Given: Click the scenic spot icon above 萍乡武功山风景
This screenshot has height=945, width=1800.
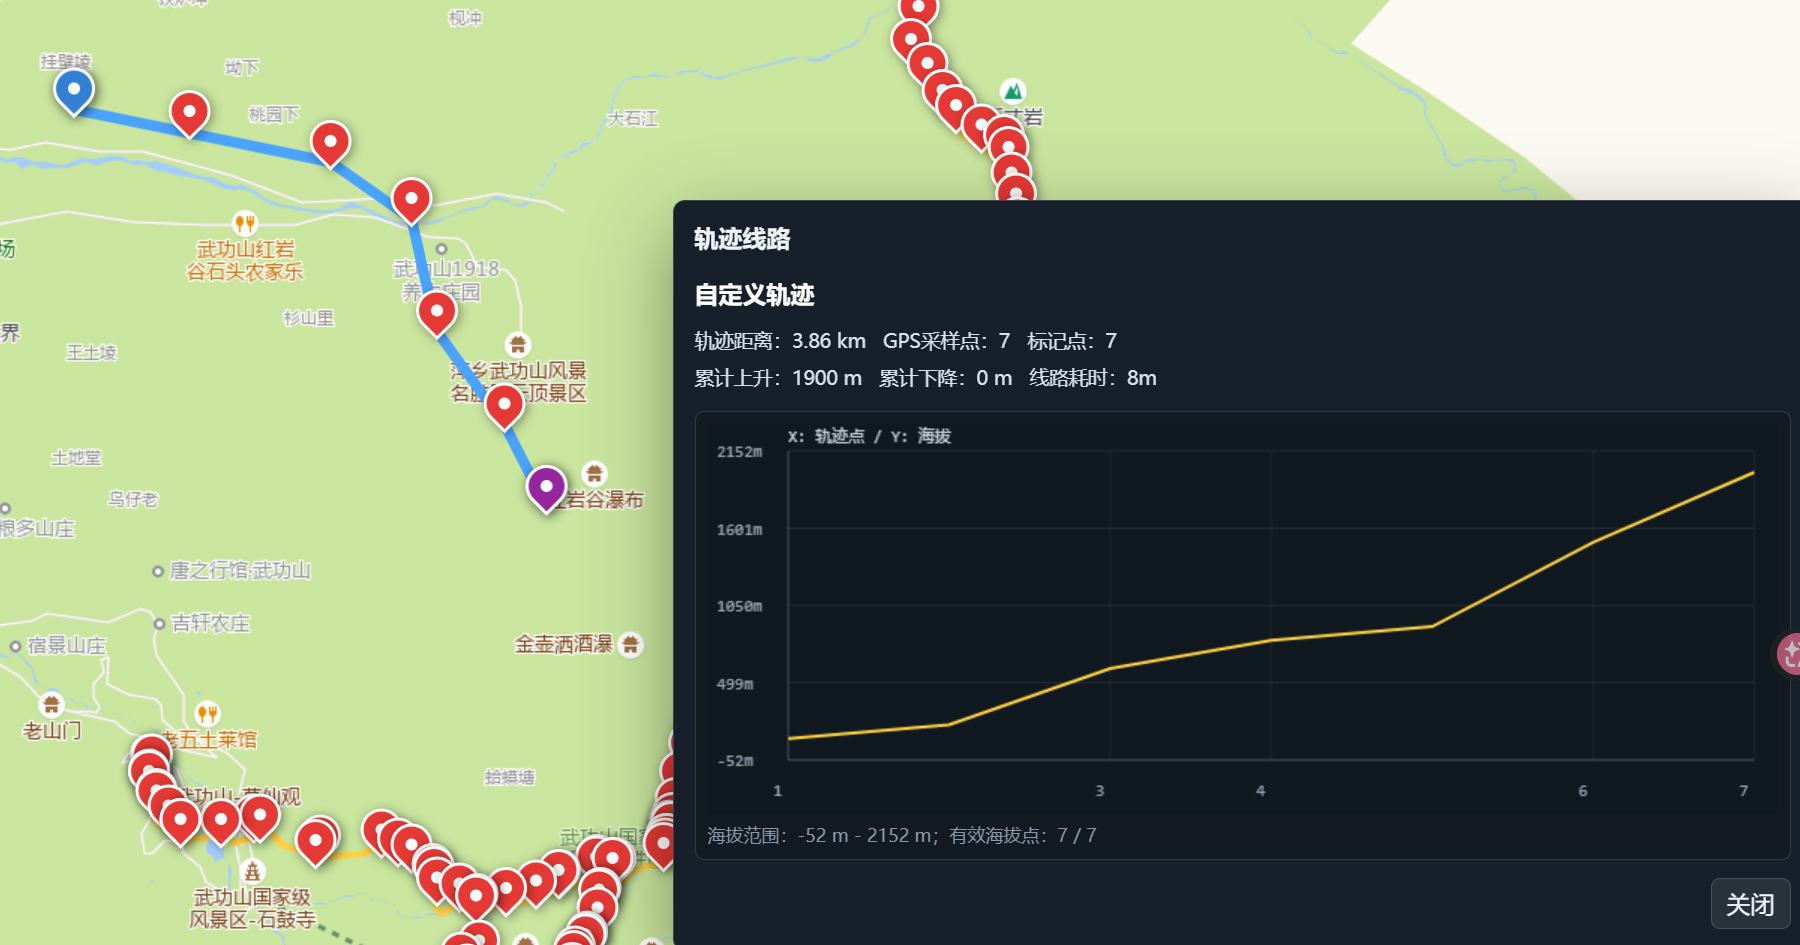Looking at the screenshot, I should pos(517,345).
